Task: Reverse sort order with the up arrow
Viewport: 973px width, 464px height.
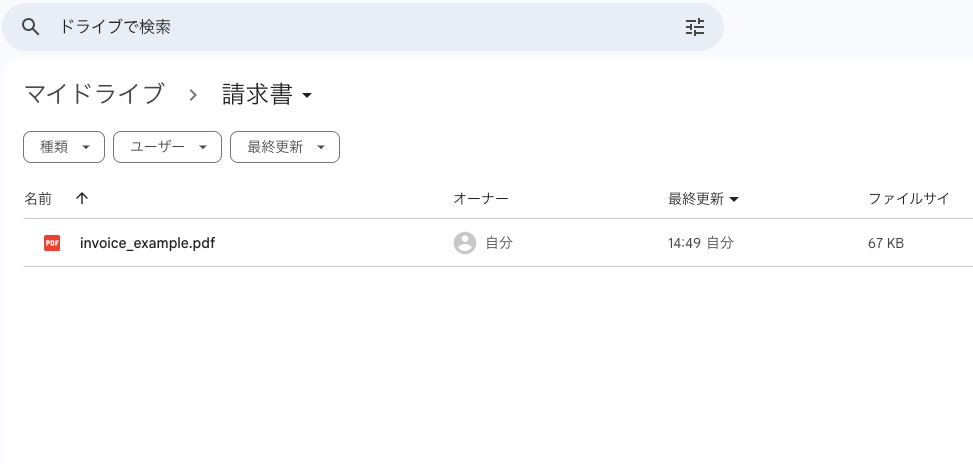Action: [82, 199]
